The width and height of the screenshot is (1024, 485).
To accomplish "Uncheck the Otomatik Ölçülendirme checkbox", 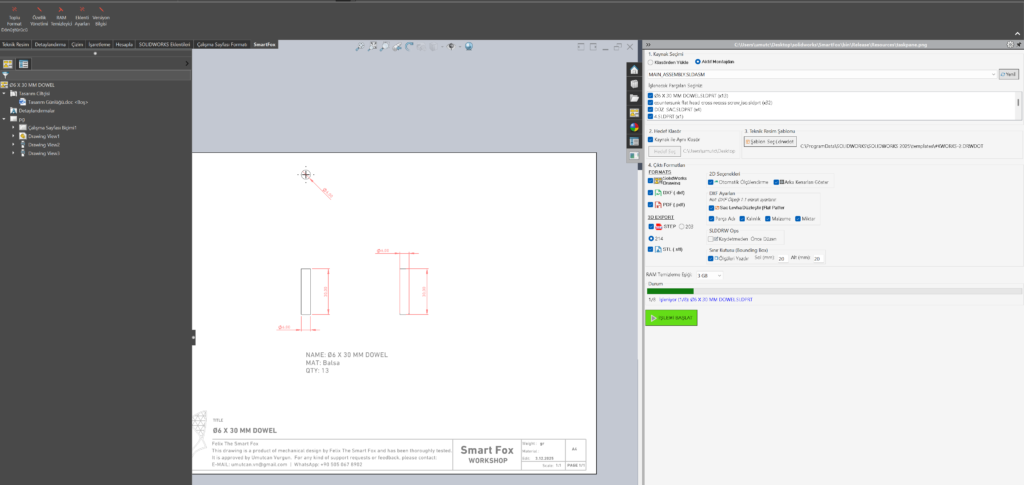I will click(x=711, y=182).
